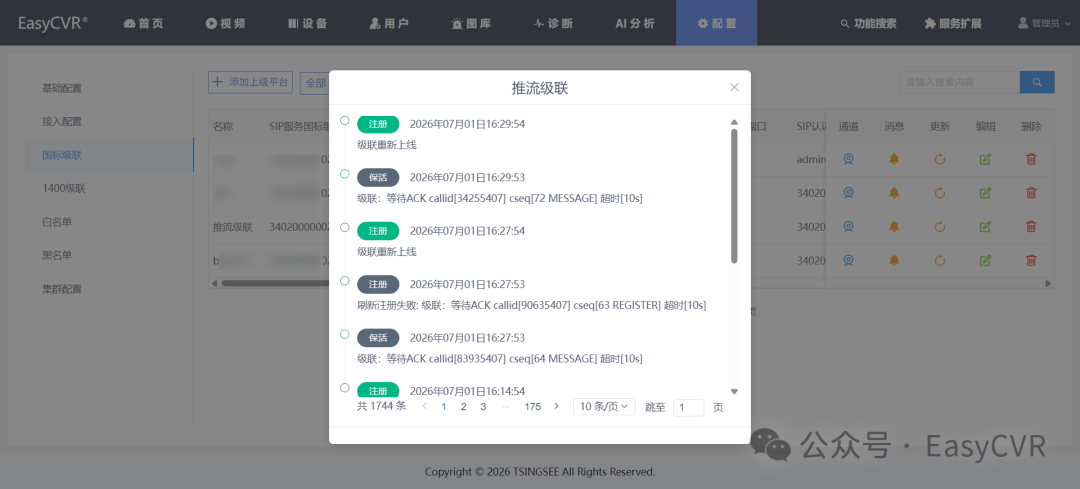Image resolution: width=1080 pixels, height=489 pixels.
Task: Open the 图库 nav menu
Action: 471,23
